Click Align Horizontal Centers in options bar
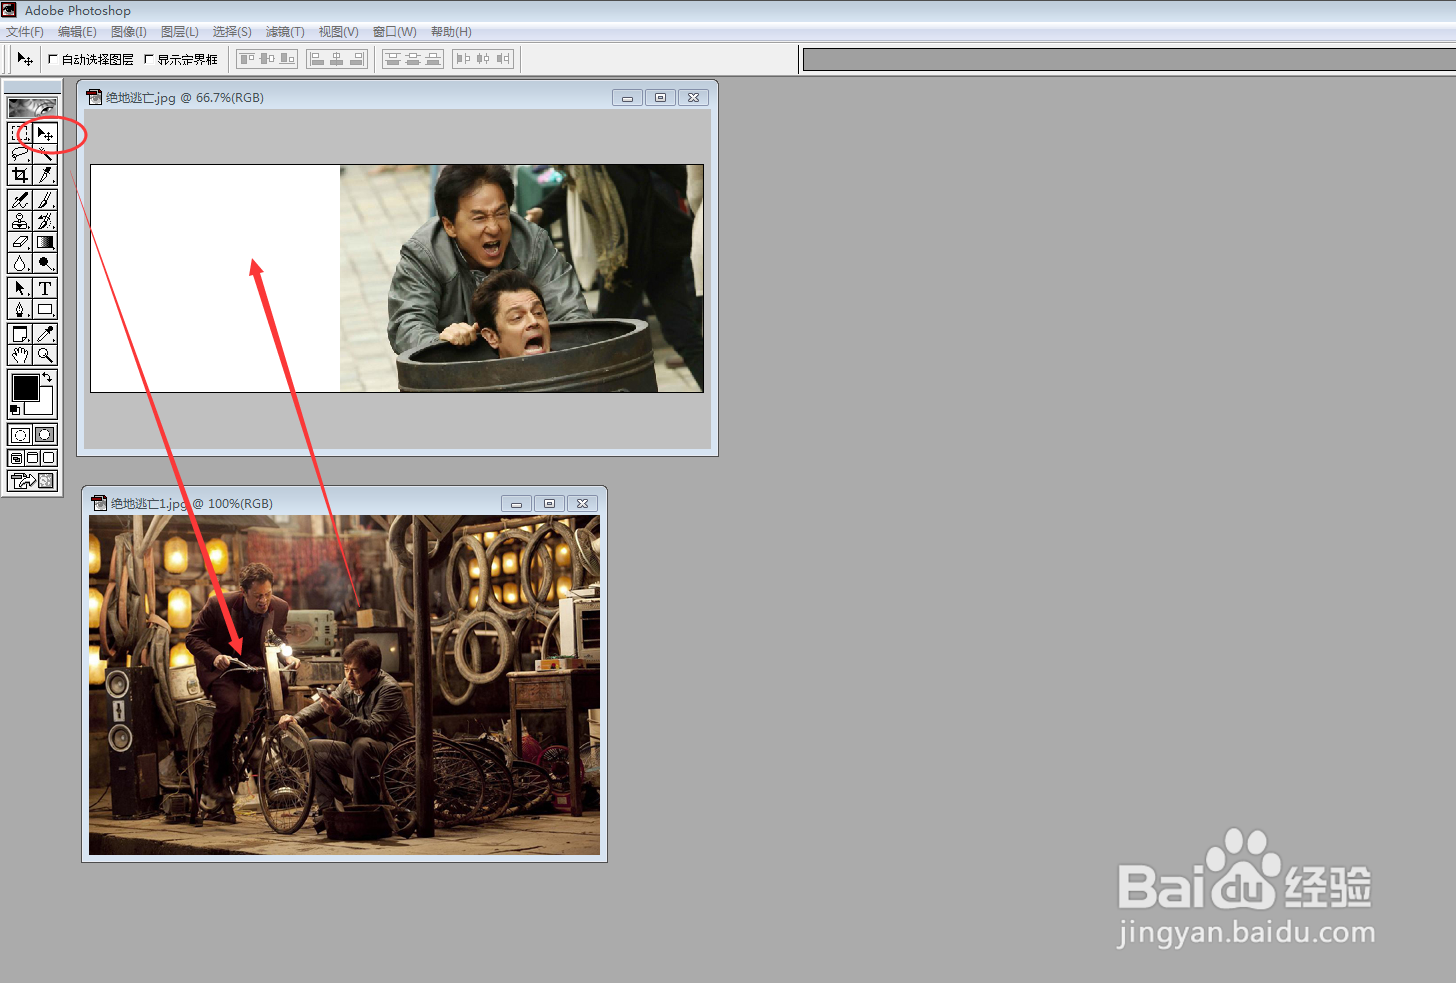1456x983 pixels. click(337, 59)
